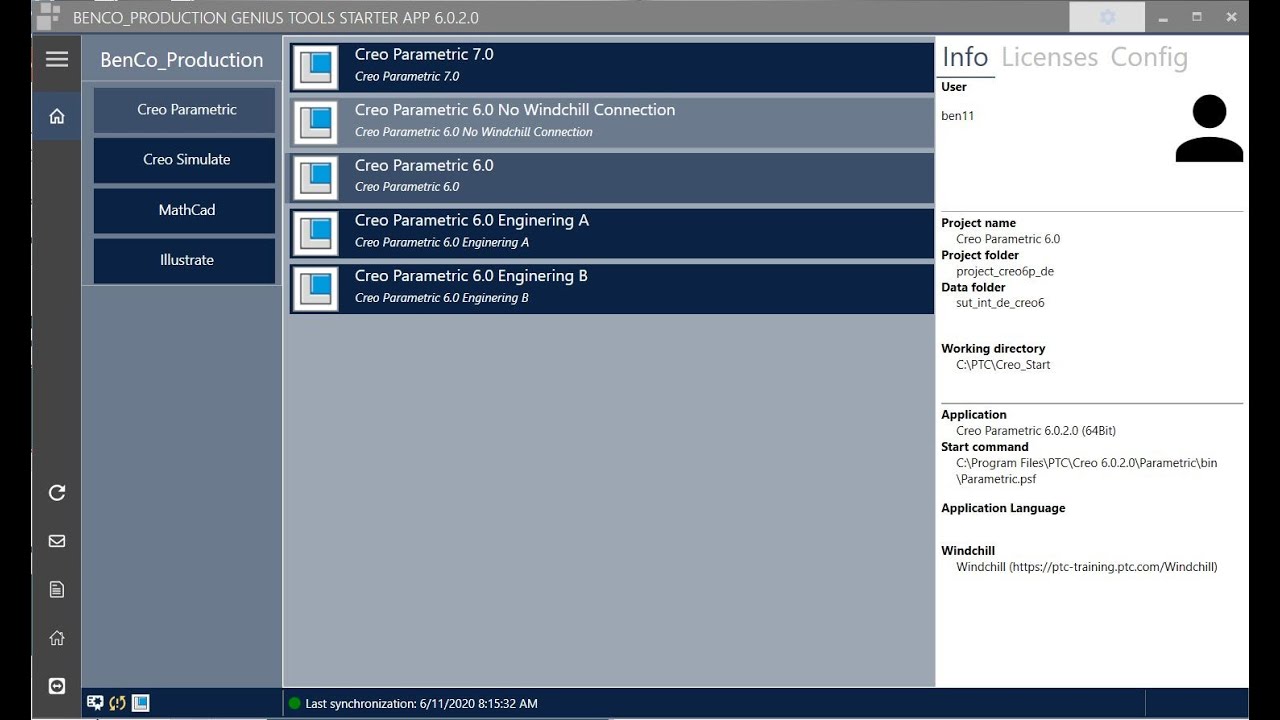This screenshot has height=720, width=1280.
Task: Click the data folder value sut_int_de_creo6
Action: (1000, 303)
